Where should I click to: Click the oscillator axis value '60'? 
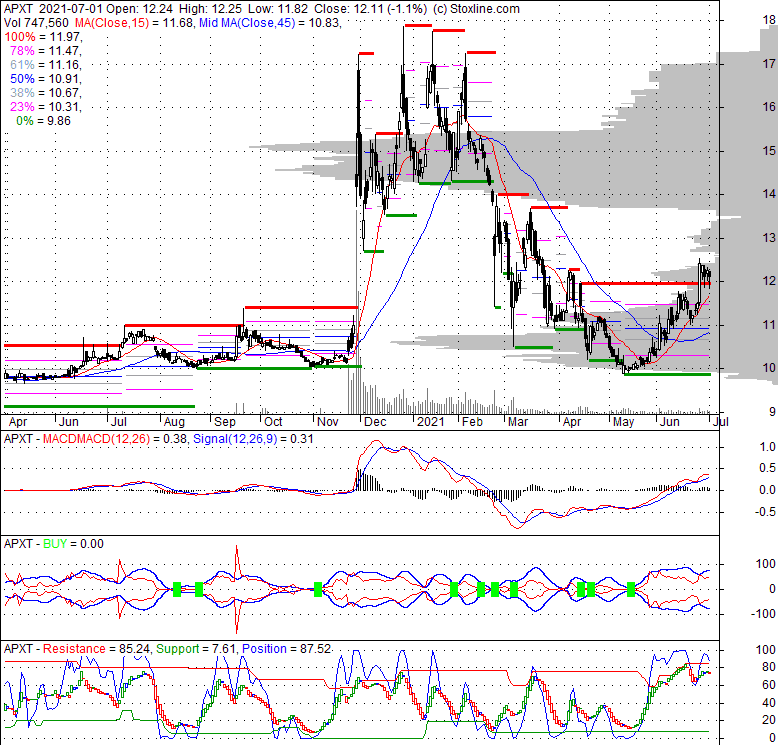pyautogui.click(x=770, y=685)
